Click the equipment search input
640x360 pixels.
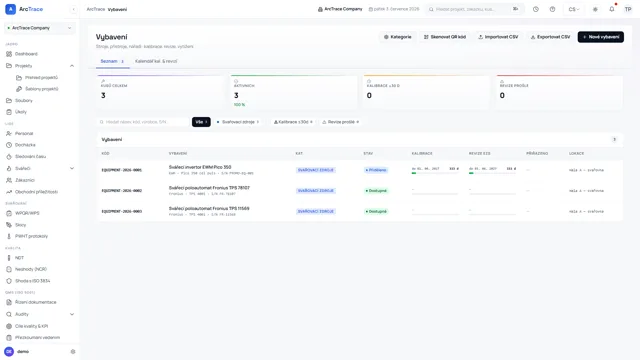click(x=143, y=122)
